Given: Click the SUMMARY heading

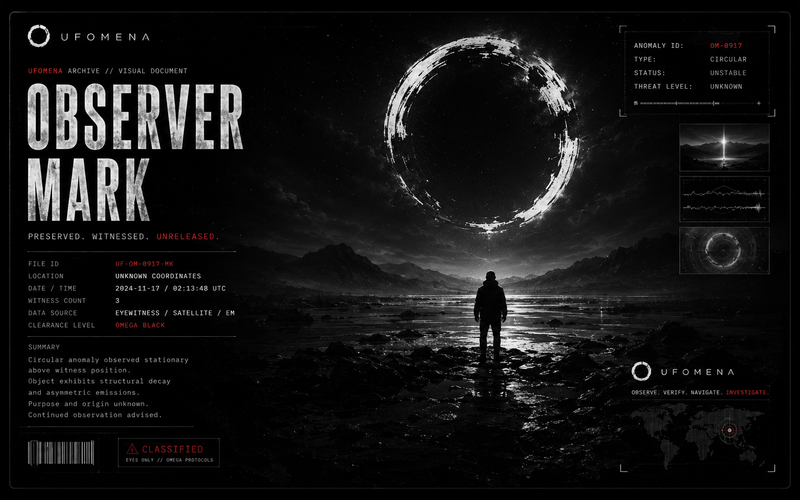Looking at the screenshot, I should click(x=44, y=347).
